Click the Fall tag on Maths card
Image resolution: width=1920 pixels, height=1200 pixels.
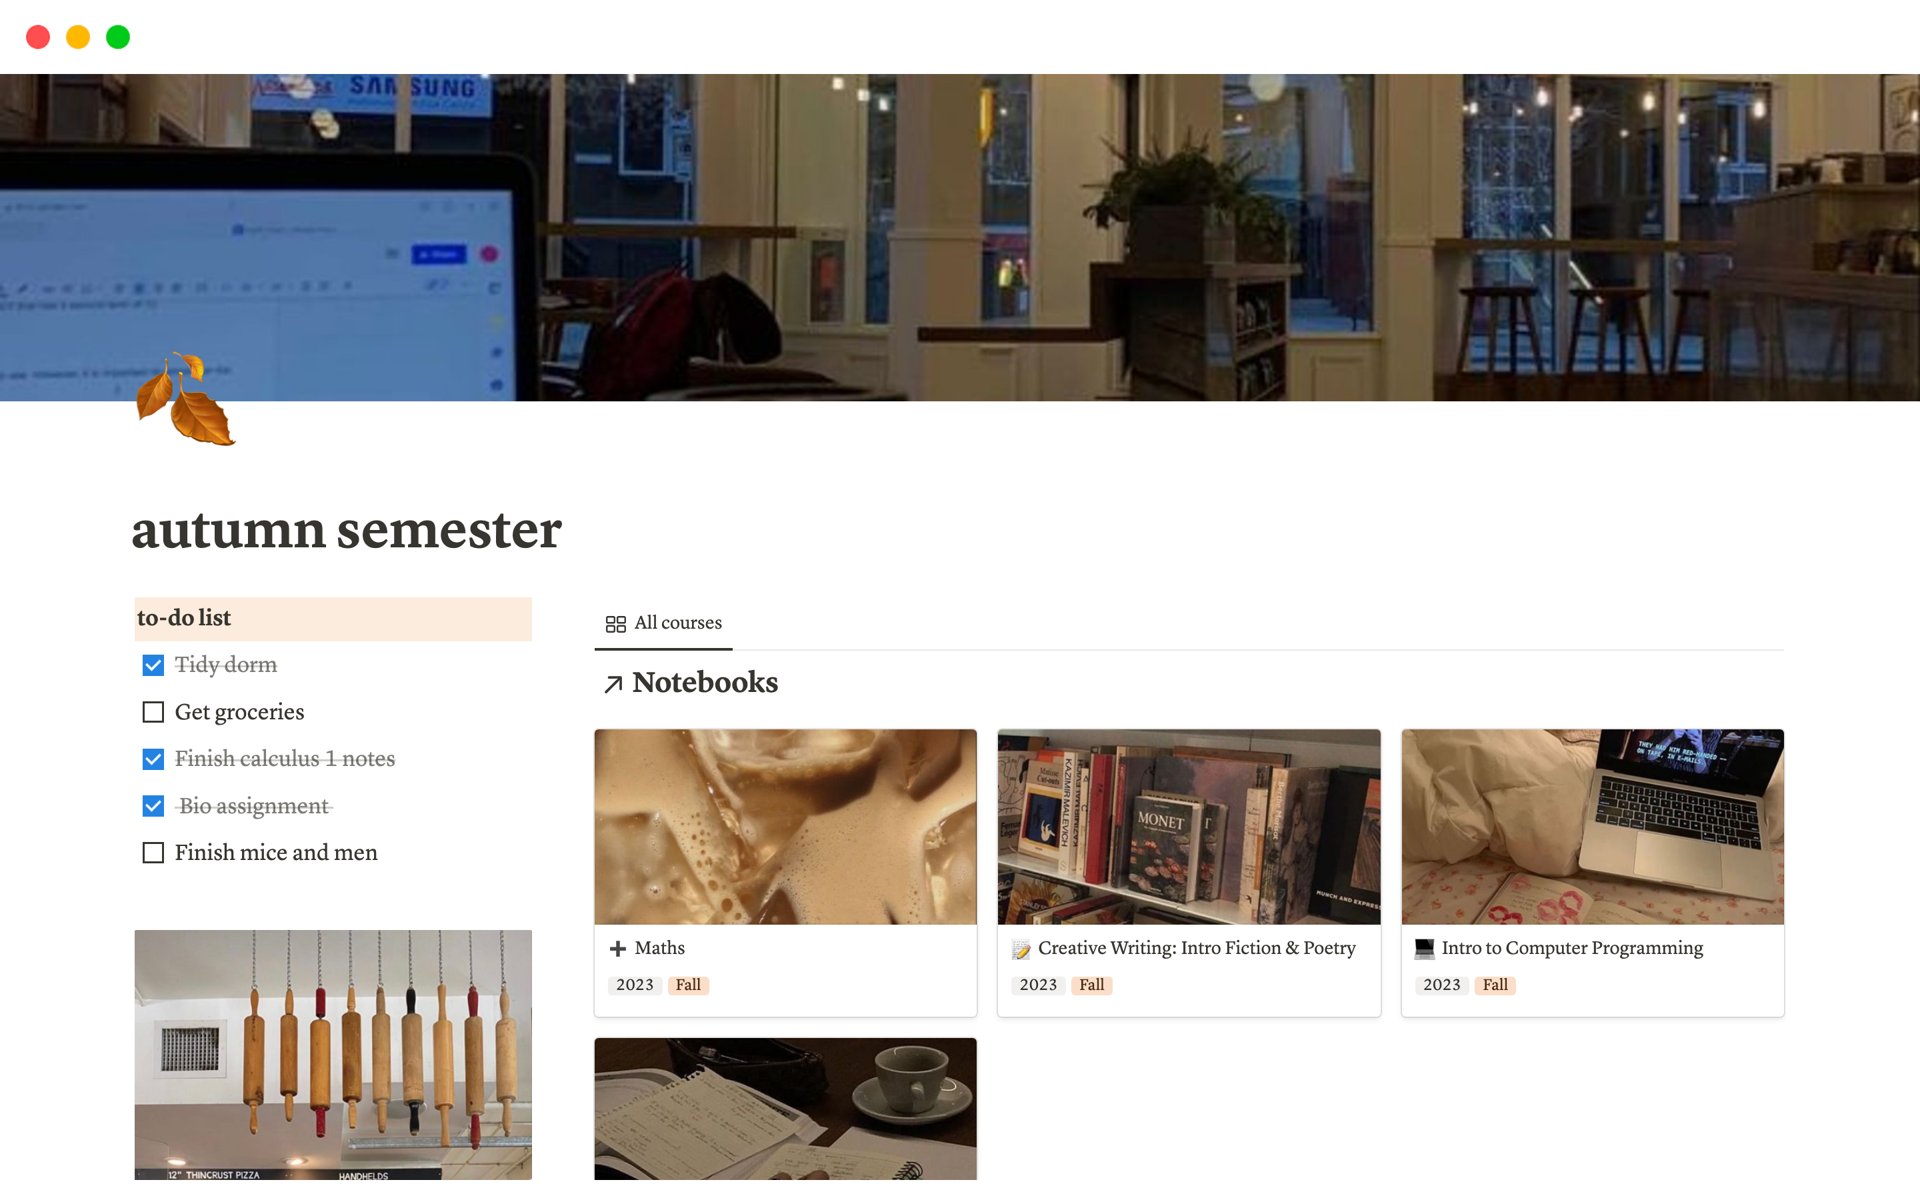[688, 985]
